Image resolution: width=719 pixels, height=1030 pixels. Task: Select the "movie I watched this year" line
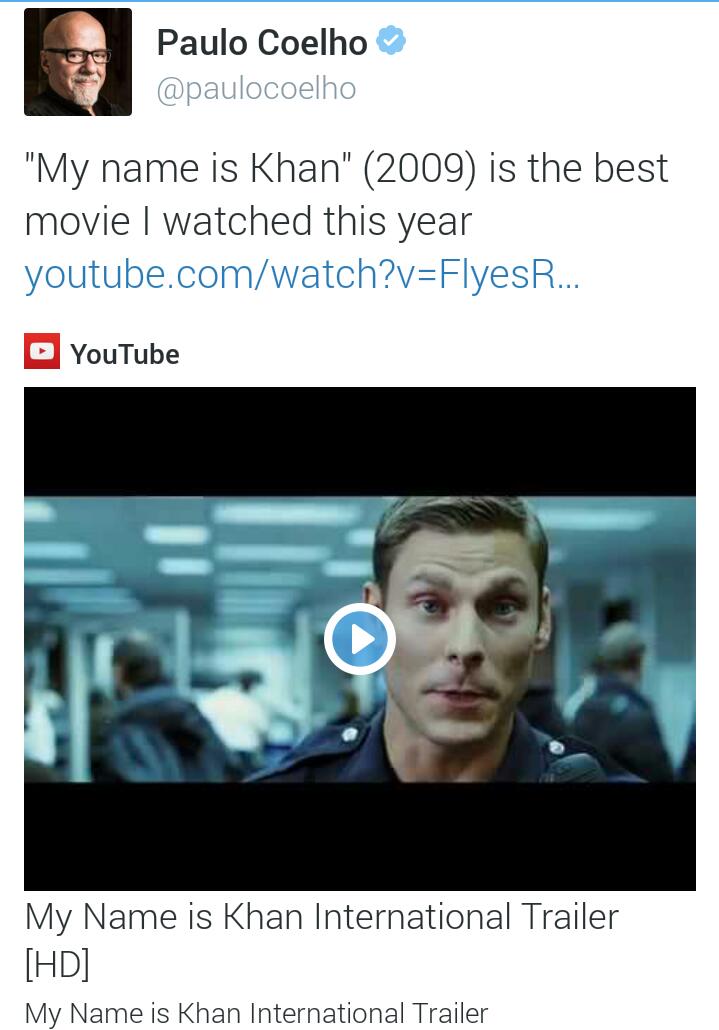[248, 221]
